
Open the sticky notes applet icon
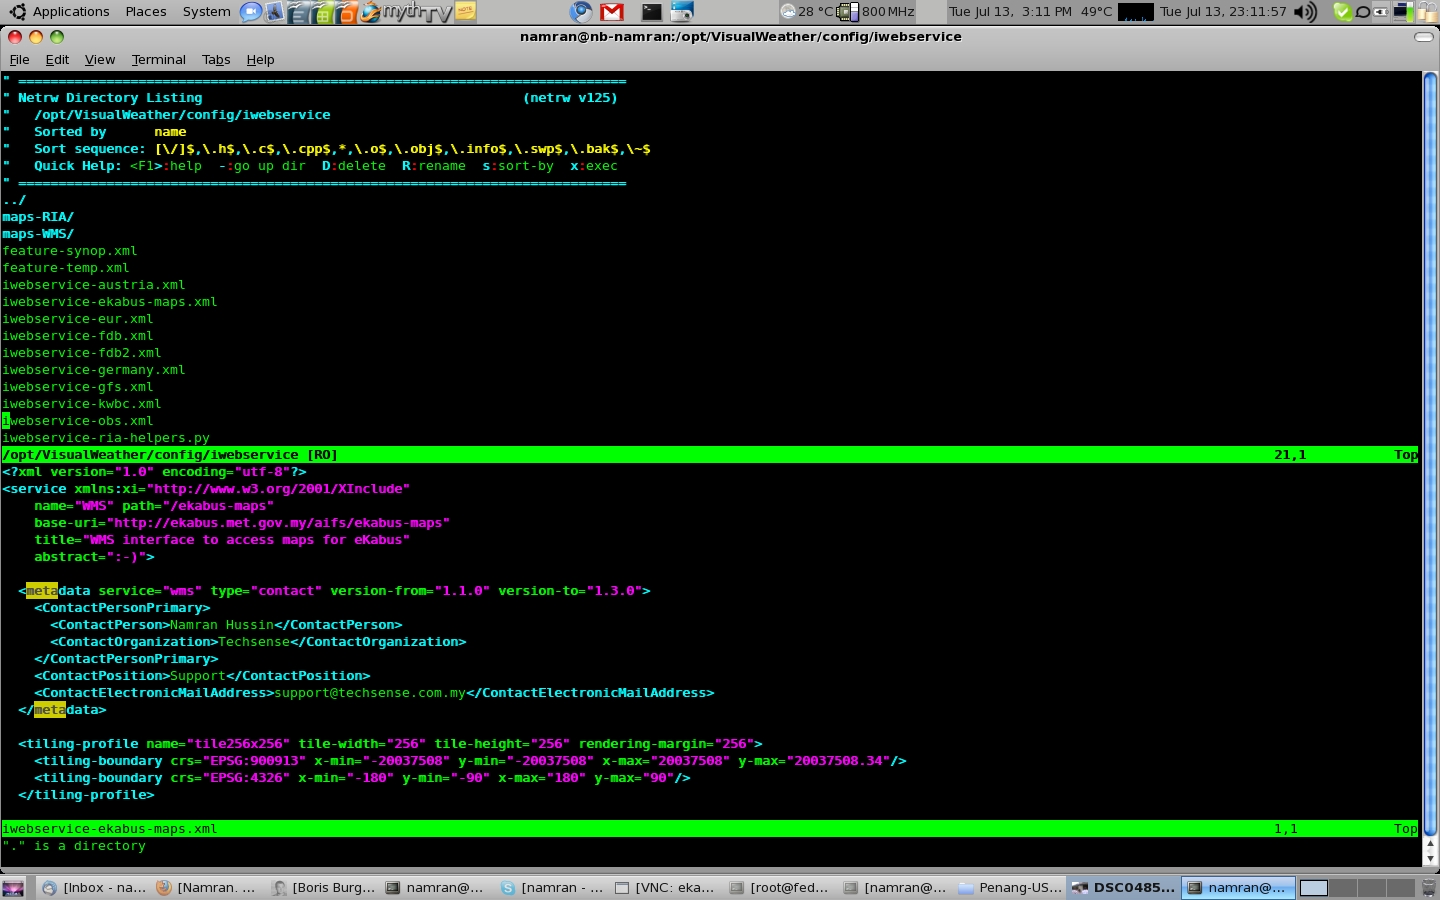(x=466, y=12)
